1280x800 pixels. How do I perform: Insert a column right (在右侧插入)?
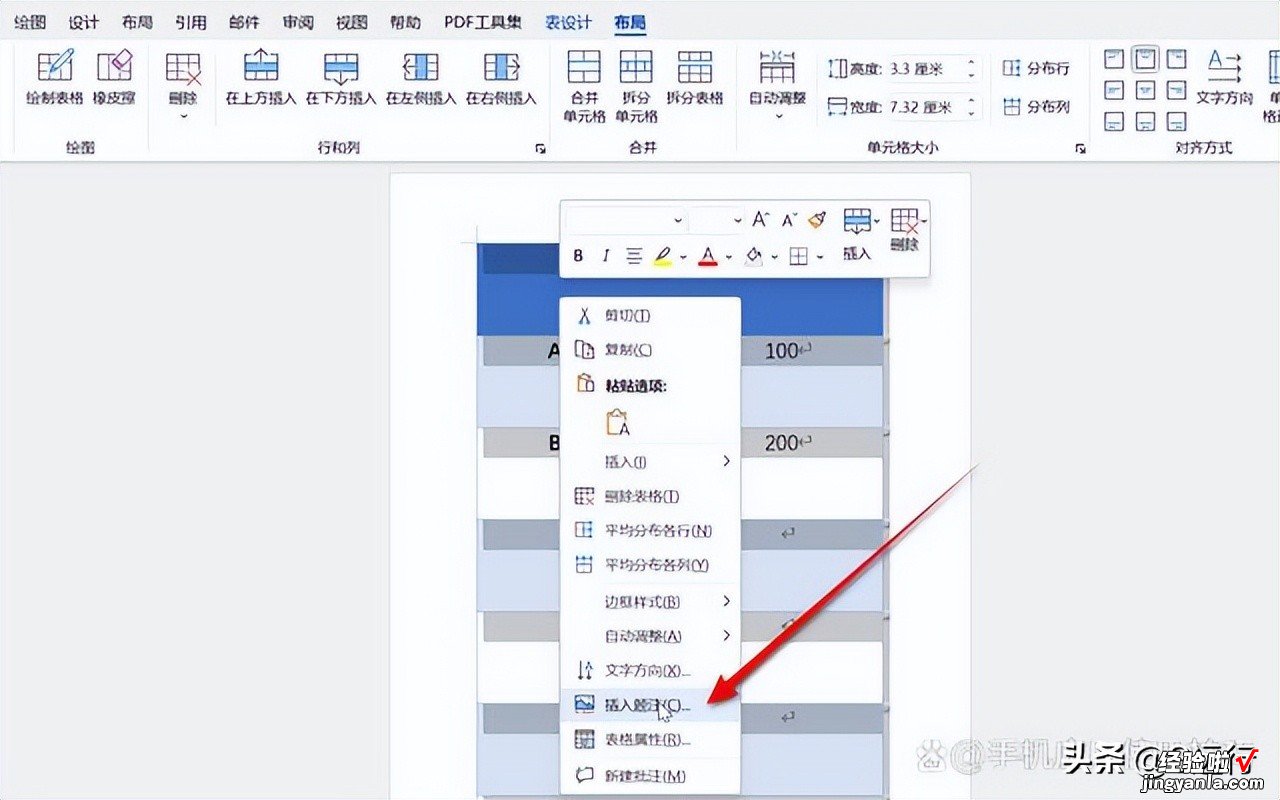click(501, 78)
